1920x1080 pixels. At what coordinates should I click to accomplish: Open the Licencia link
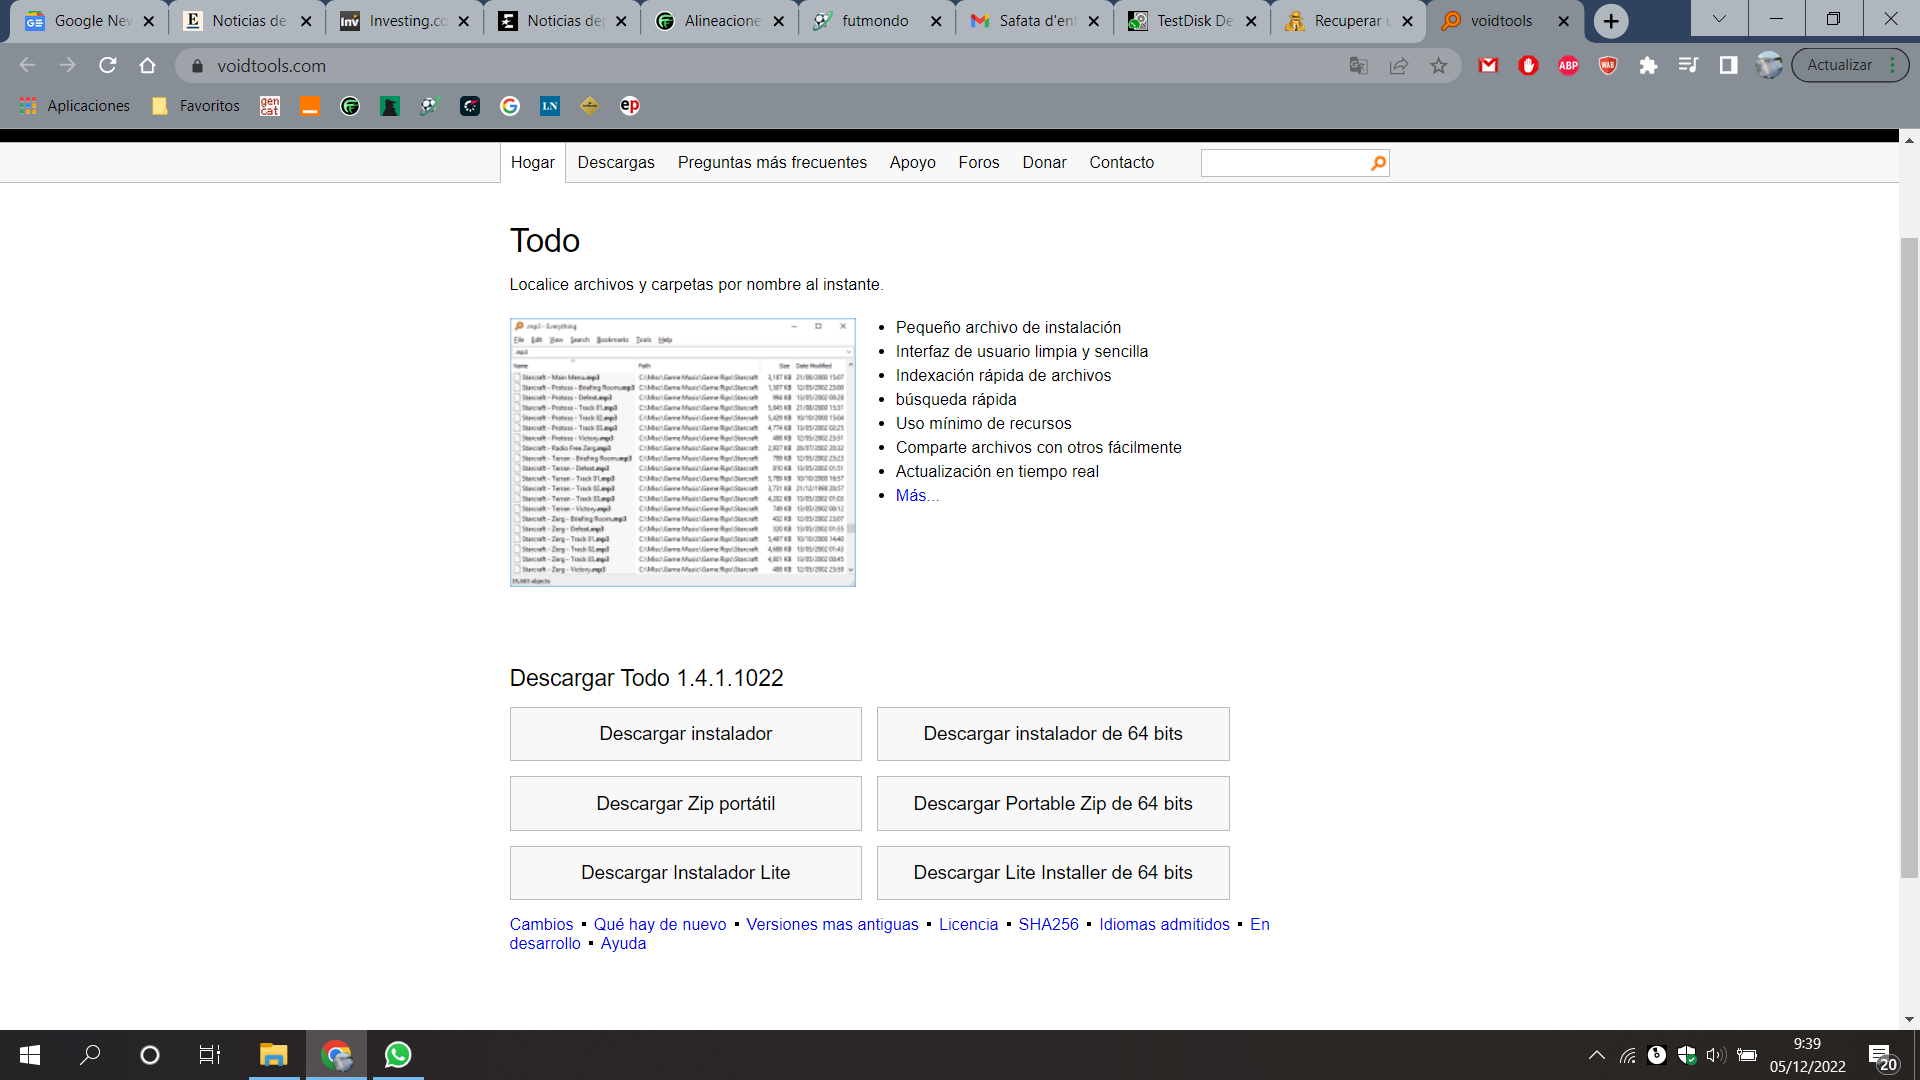968,925
